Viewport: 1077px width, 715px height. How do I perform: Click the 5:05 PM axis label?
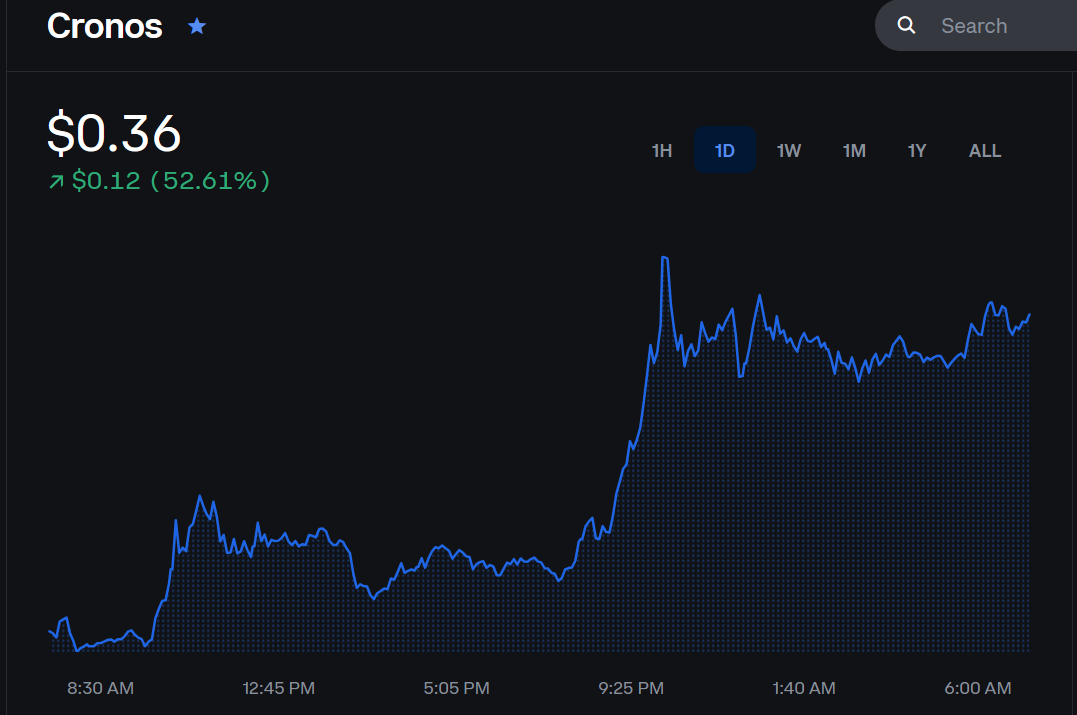pos(456,688)
